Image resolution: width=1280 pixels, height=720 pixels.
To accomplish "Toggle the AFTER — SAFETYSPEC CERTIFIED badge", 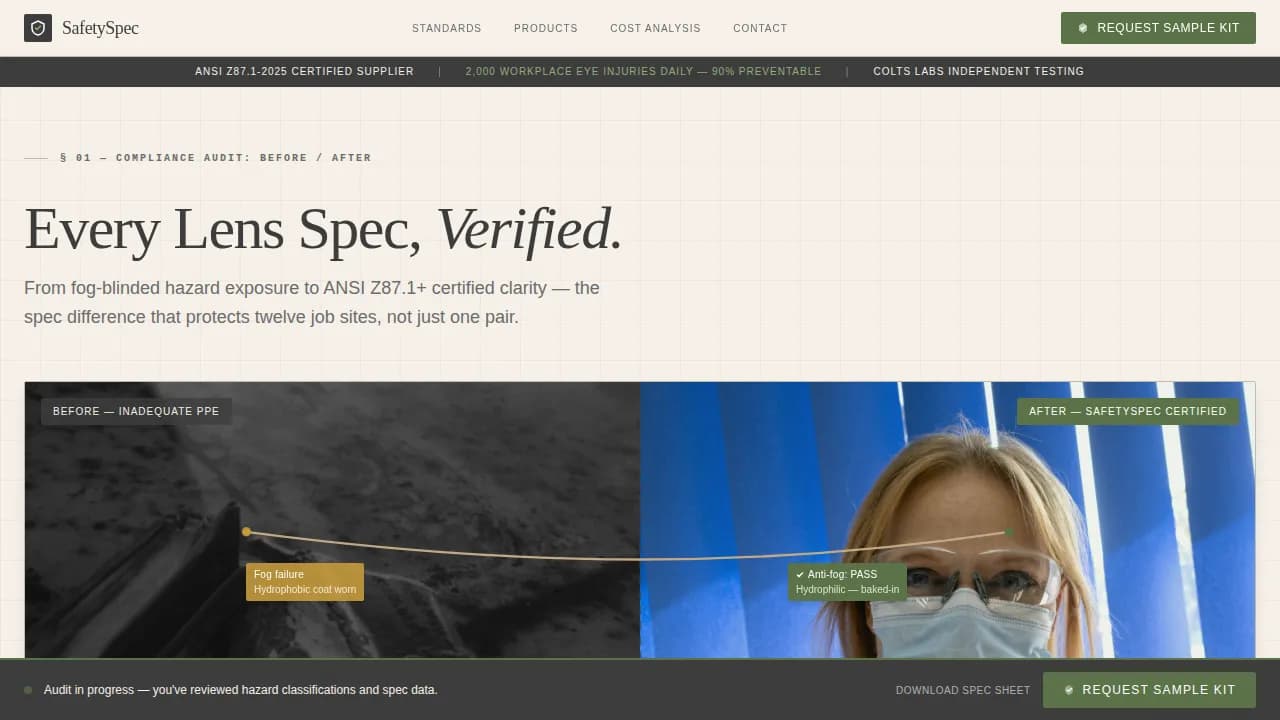I will pos(1128,411).
